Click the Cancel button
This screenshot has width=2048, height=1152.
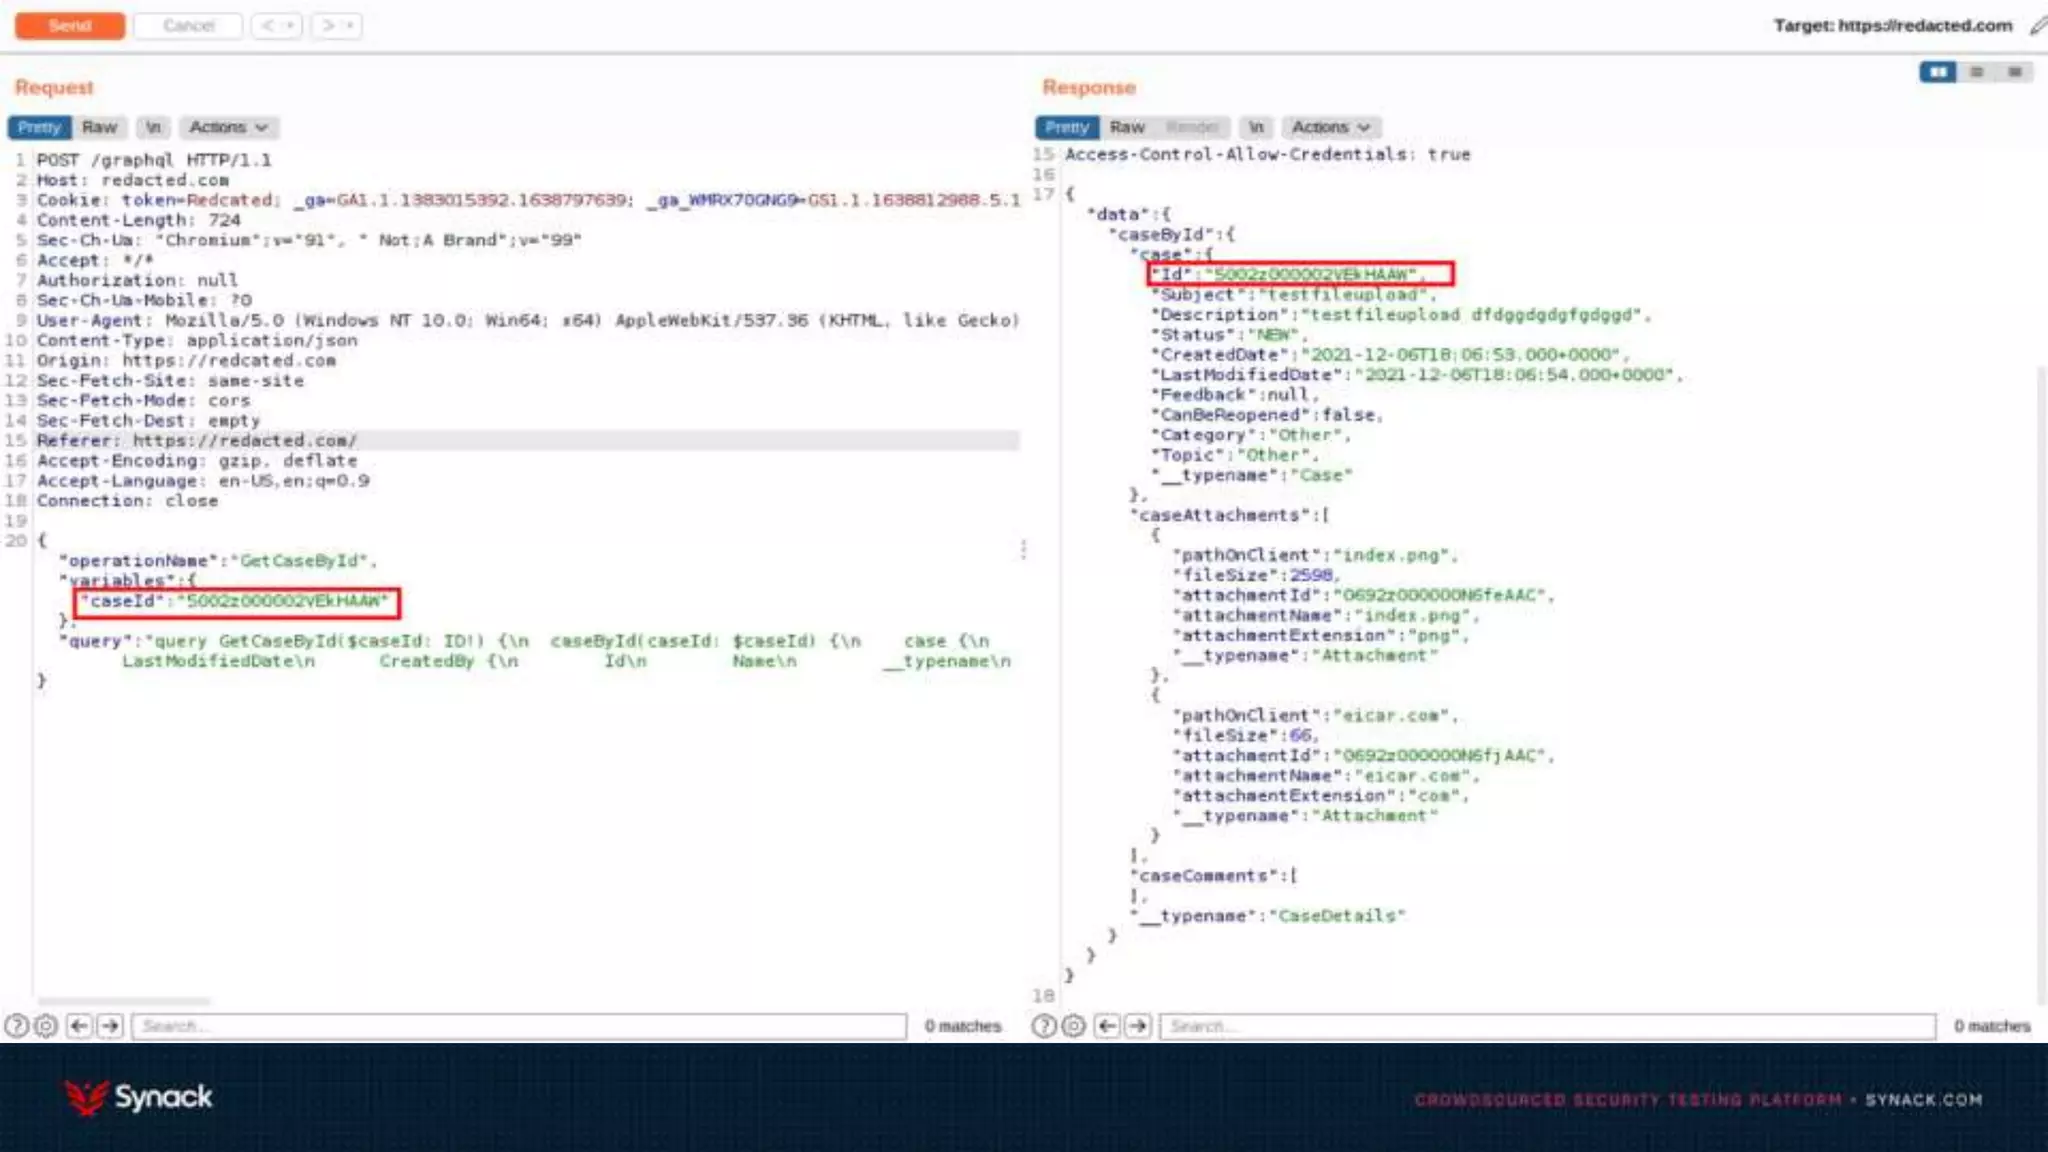tap(188, 26)
